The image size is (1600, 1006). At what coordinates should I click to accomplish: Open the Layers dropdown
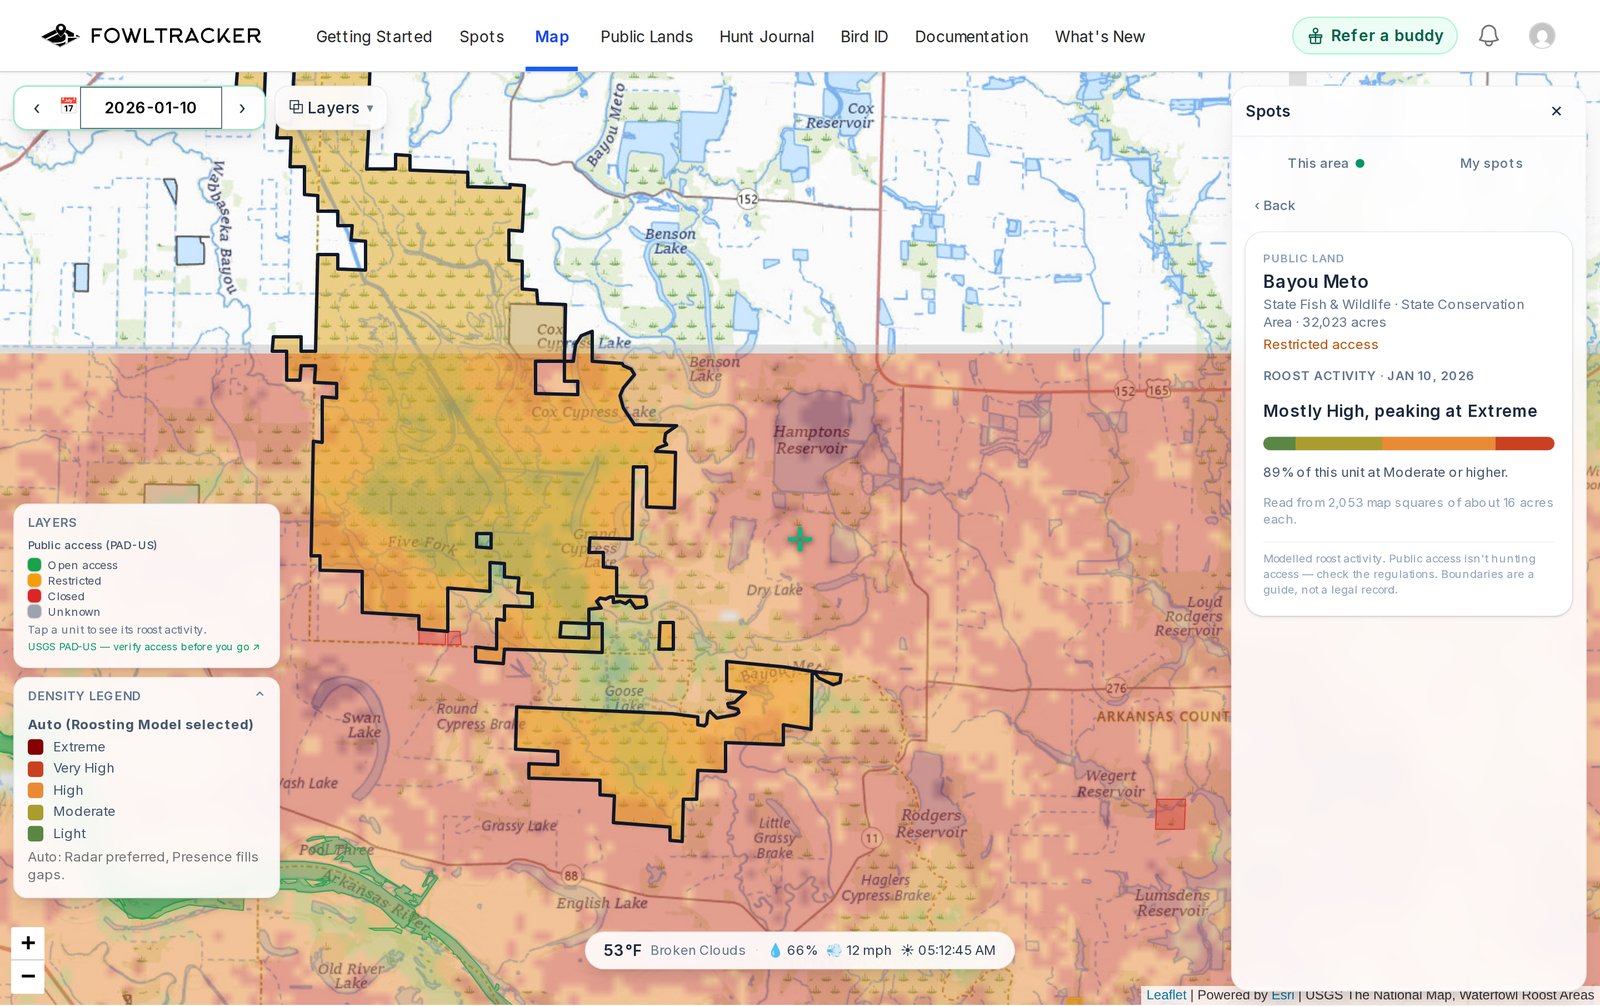[x=331, y=108]
